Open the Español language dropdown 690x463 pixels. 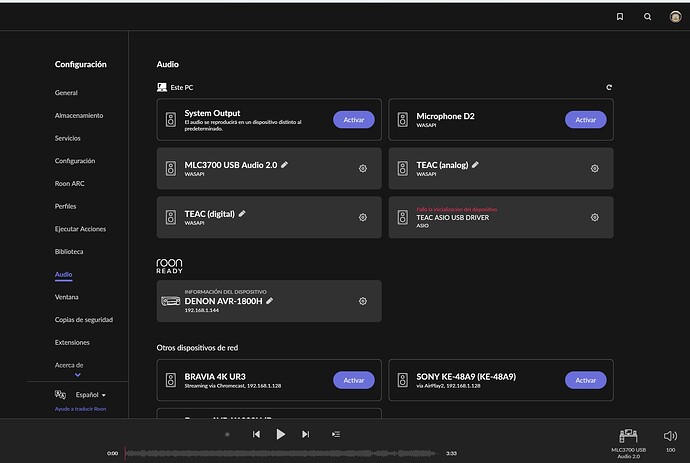point(91,395)
